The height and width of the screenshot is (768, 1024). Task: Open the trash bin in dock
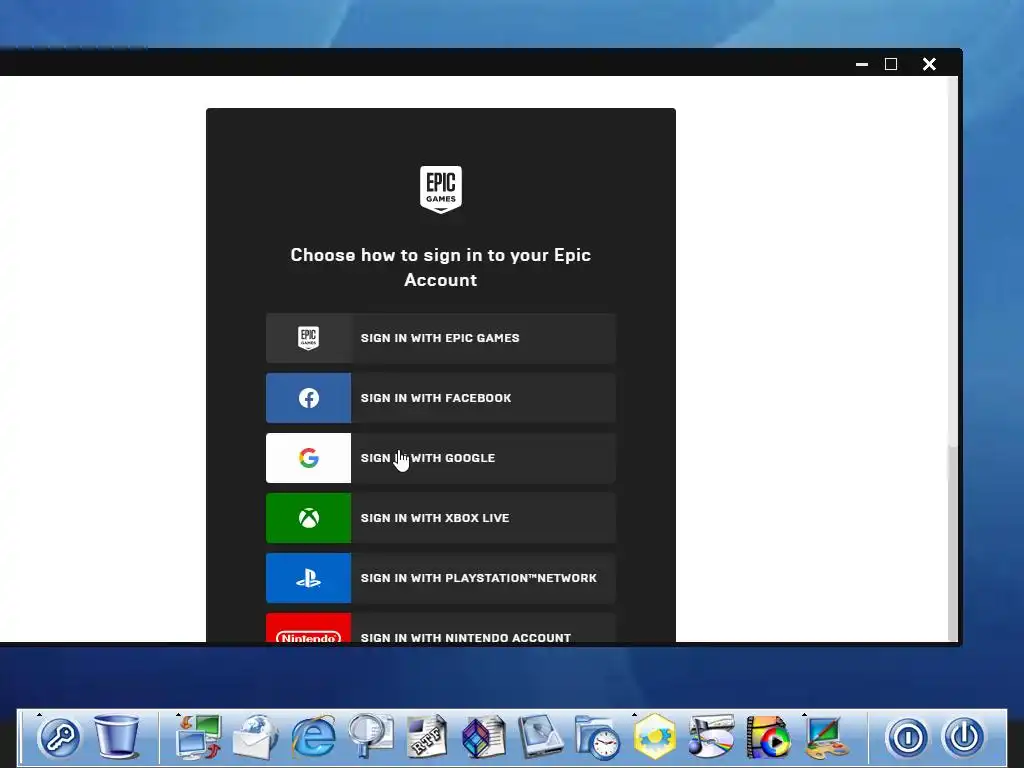click(x=116, y=736)
